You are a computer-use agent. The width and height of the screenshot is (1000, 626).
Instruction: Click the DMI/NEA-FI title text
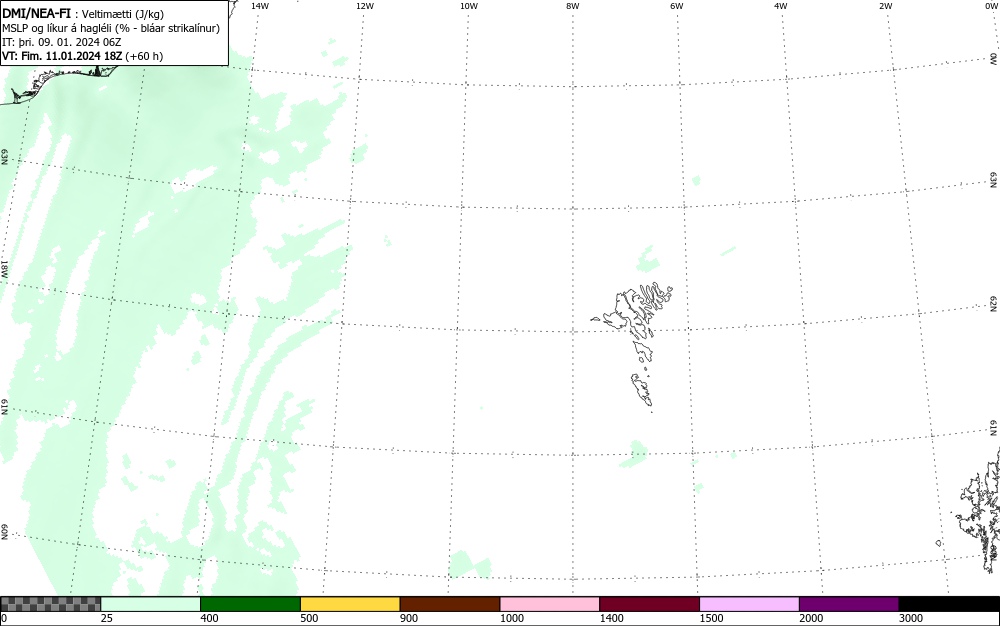point(36,13)
